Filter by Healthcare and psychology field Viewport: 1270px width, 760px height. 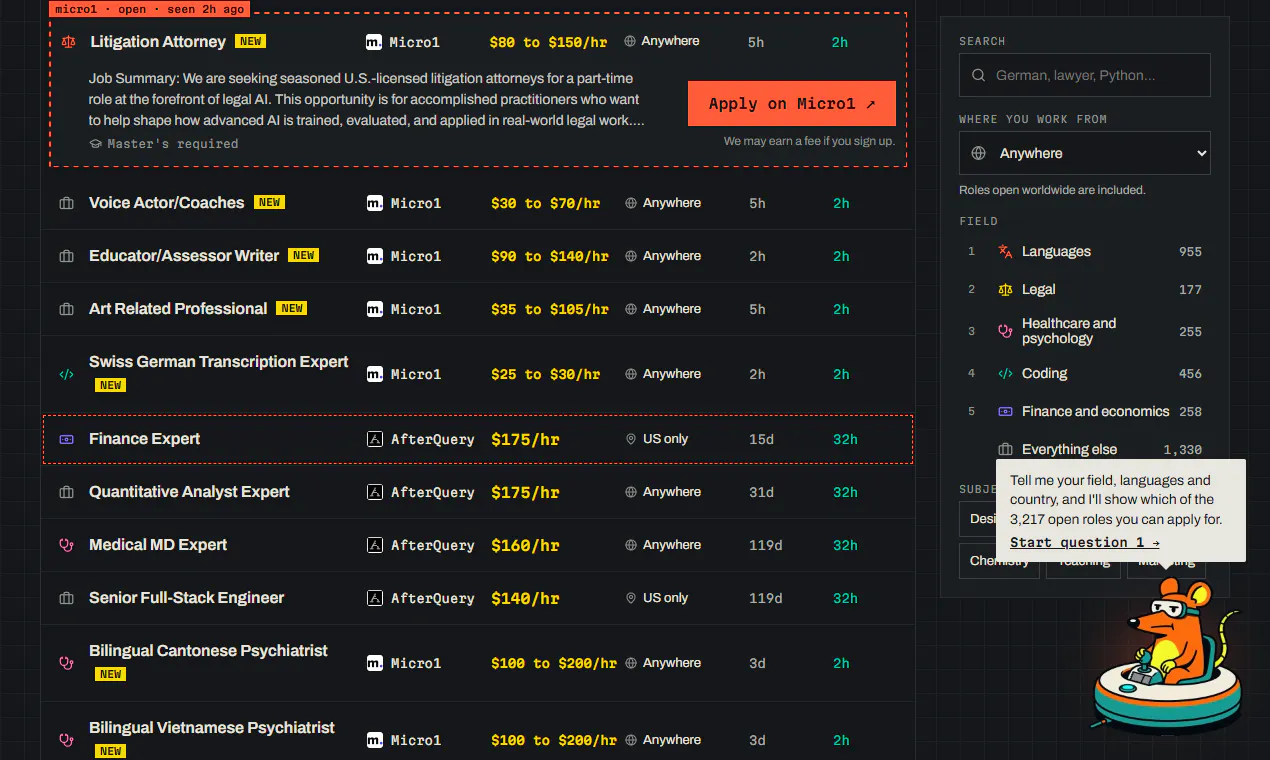(x=1085, y=331)
